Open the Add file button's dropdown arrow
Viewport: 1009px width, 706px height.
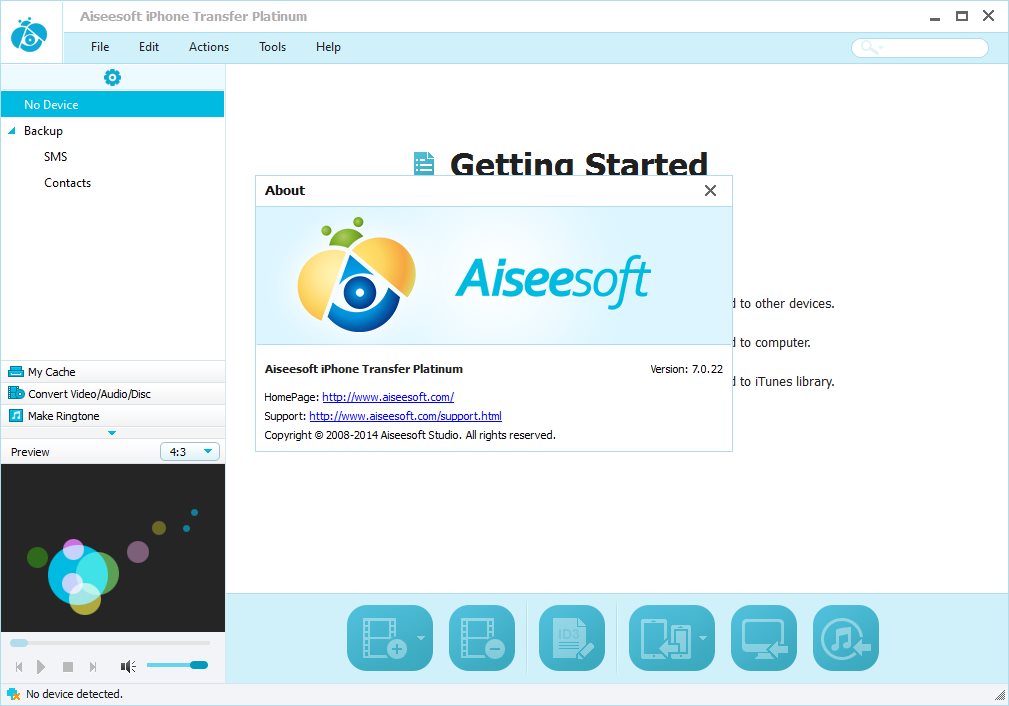pos(421,638)
